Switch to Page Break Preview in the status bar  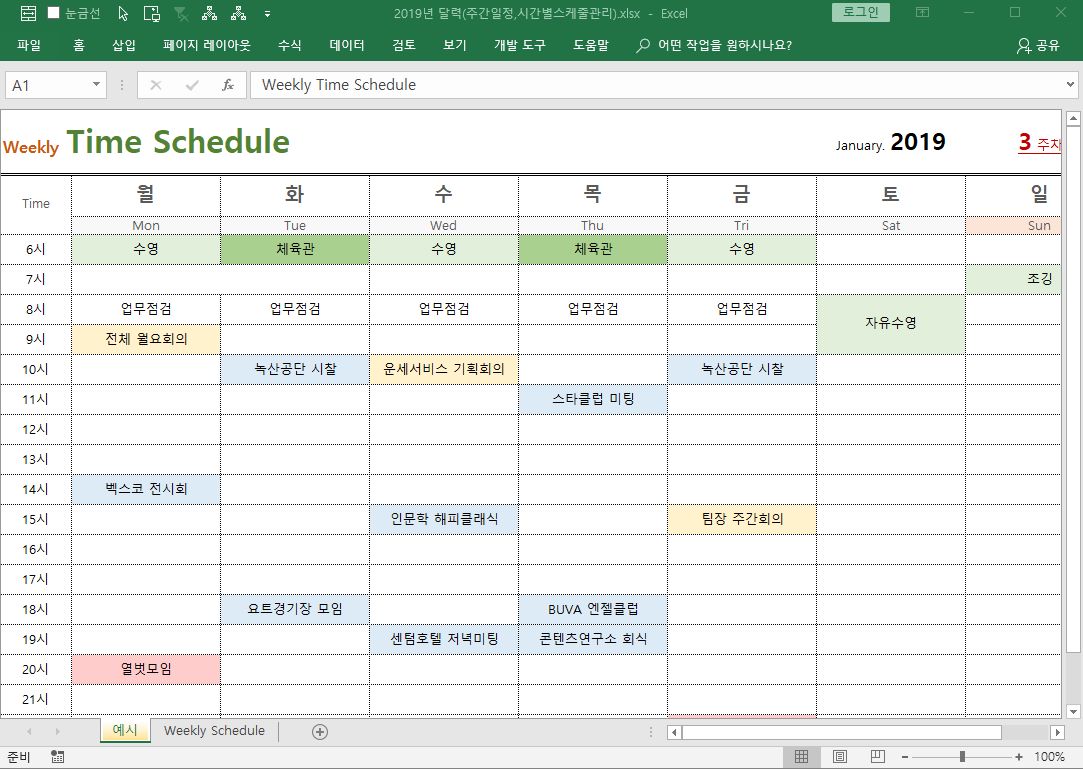[877, 757]
